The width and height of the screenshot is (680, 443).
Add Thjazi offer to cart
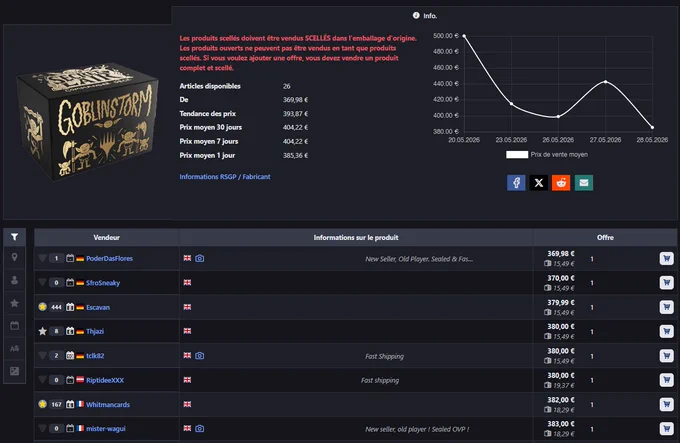pos(667,331)
